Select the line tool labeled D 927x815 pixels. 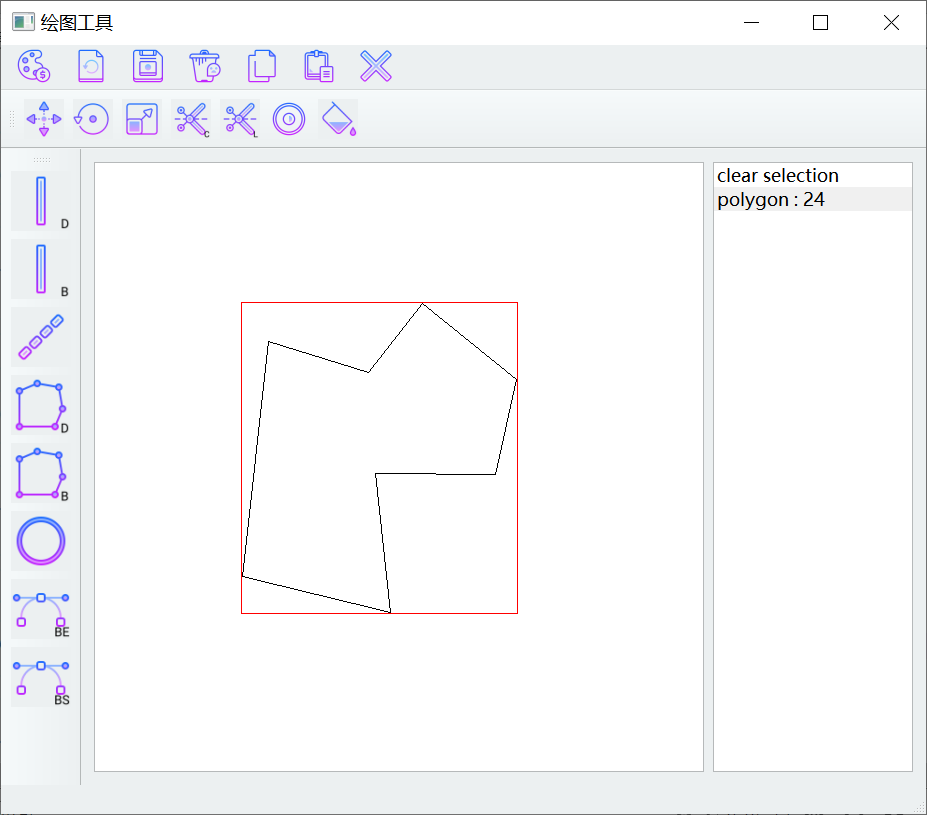[x=41, y=201]
